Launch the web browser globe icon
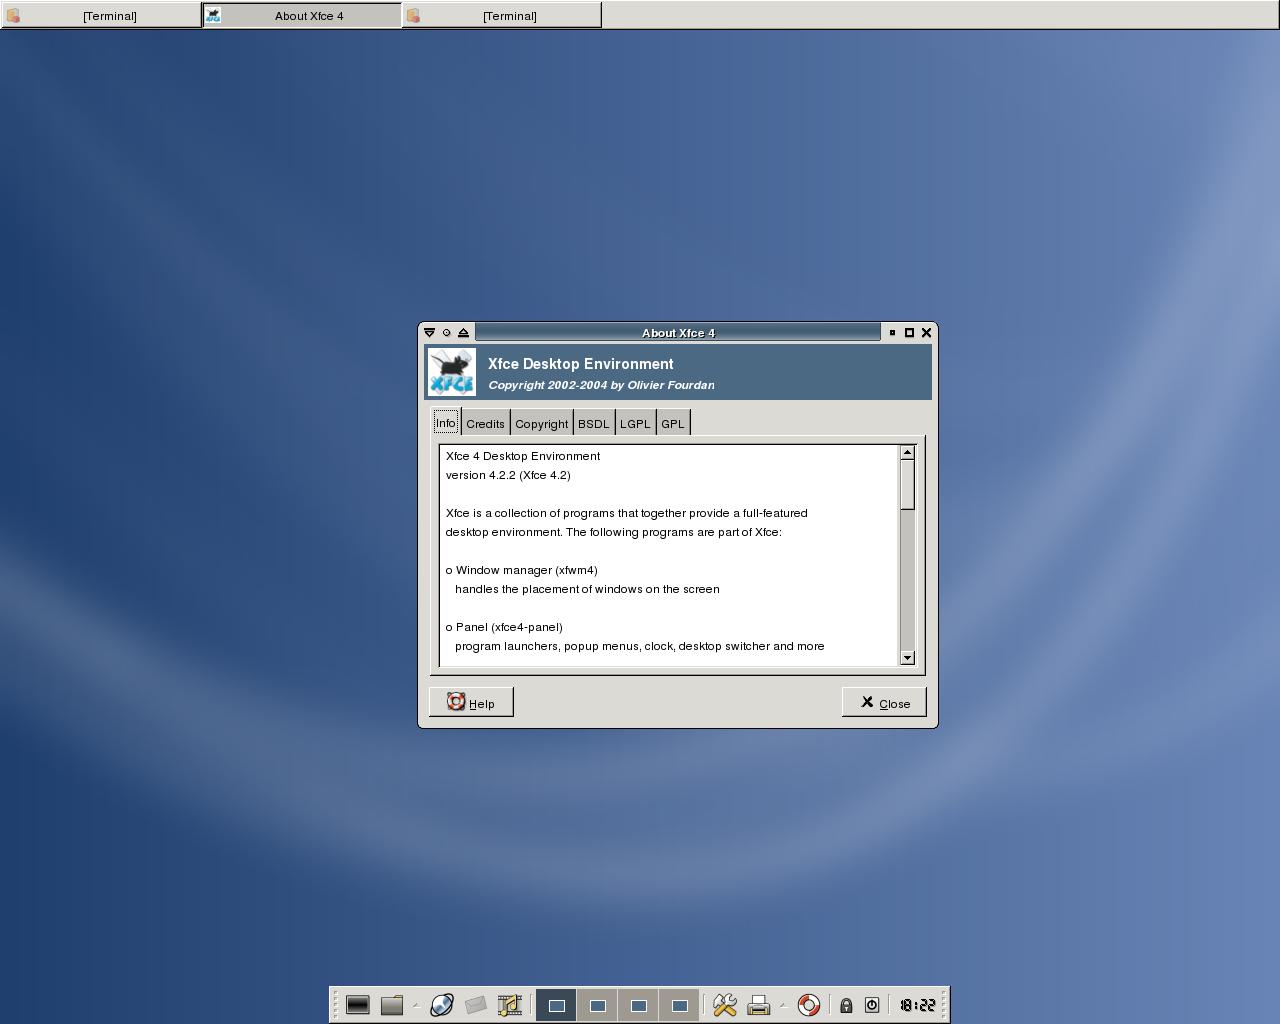This screenshot has height=1024, width=1280. (442, 1005)
